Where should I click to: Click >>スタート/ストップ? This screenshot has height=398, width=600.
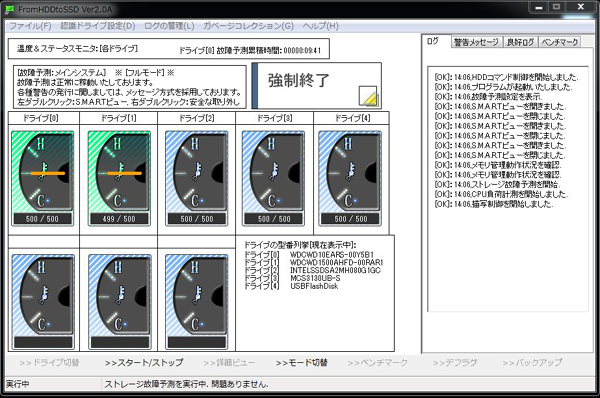[x=144, y=362]
